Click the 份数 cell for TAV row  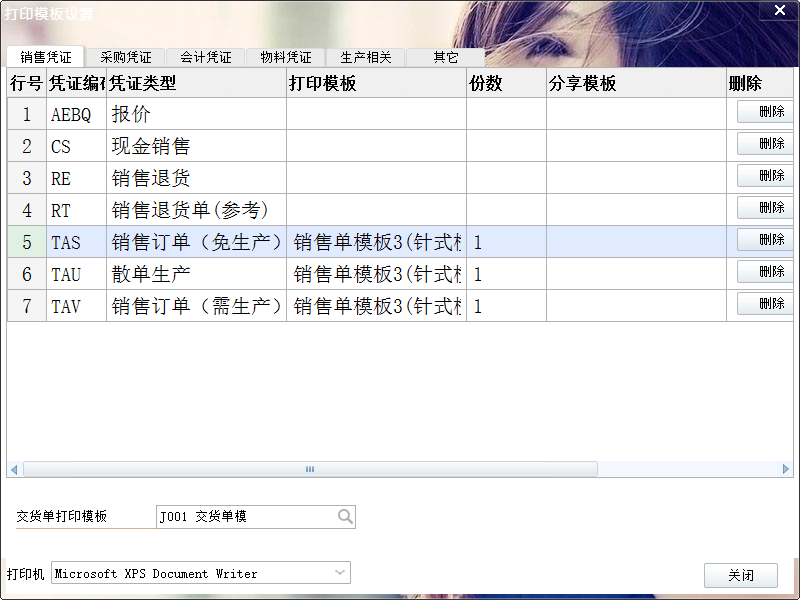pos(506,306)
